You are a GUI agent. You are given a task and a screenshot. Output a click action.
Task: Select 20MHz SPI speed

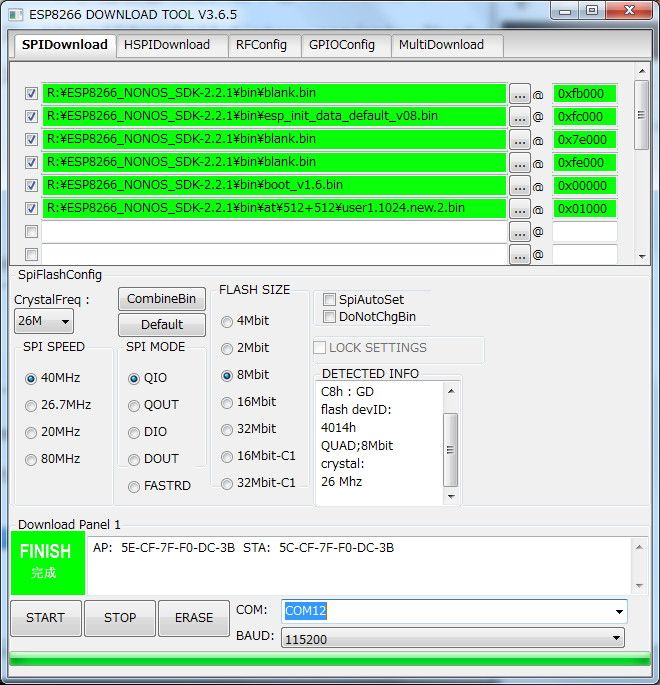click(x=31, y=433)
